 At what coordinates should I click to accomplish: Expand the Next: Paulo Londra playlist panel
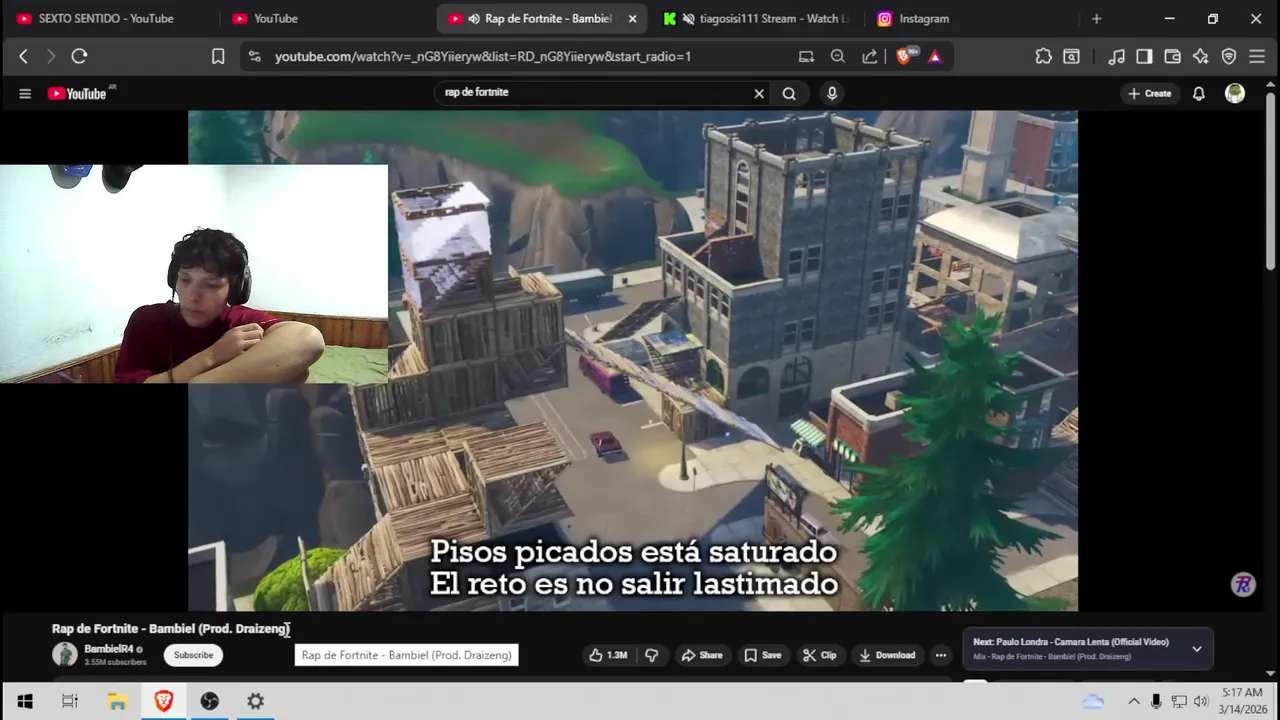coord(1196,649)
